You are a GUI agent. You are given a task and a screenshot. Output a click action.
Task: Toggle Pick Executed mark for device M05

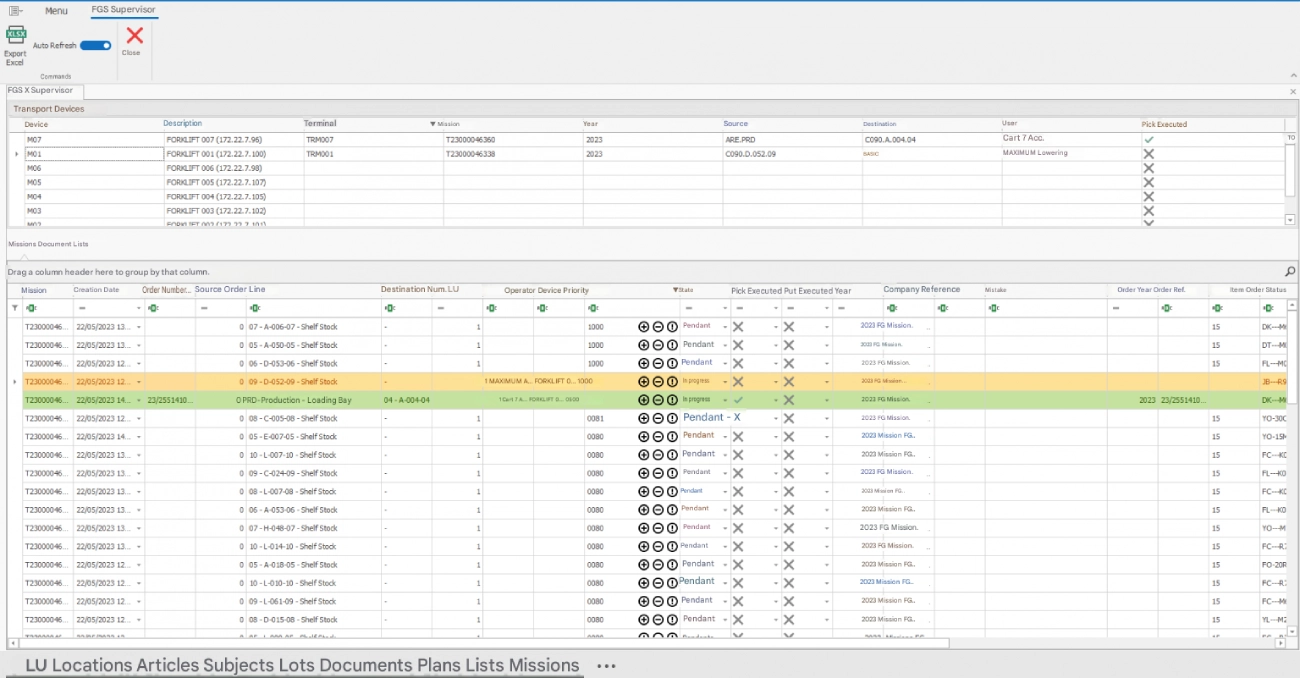pos(1148,183)
